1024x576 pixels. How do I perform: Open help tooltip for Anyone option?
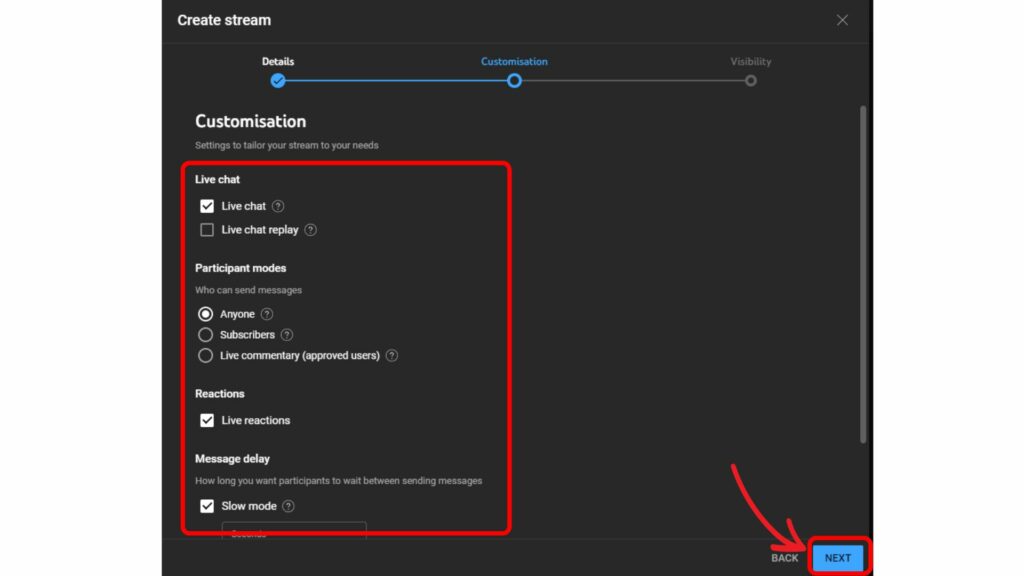267,314
